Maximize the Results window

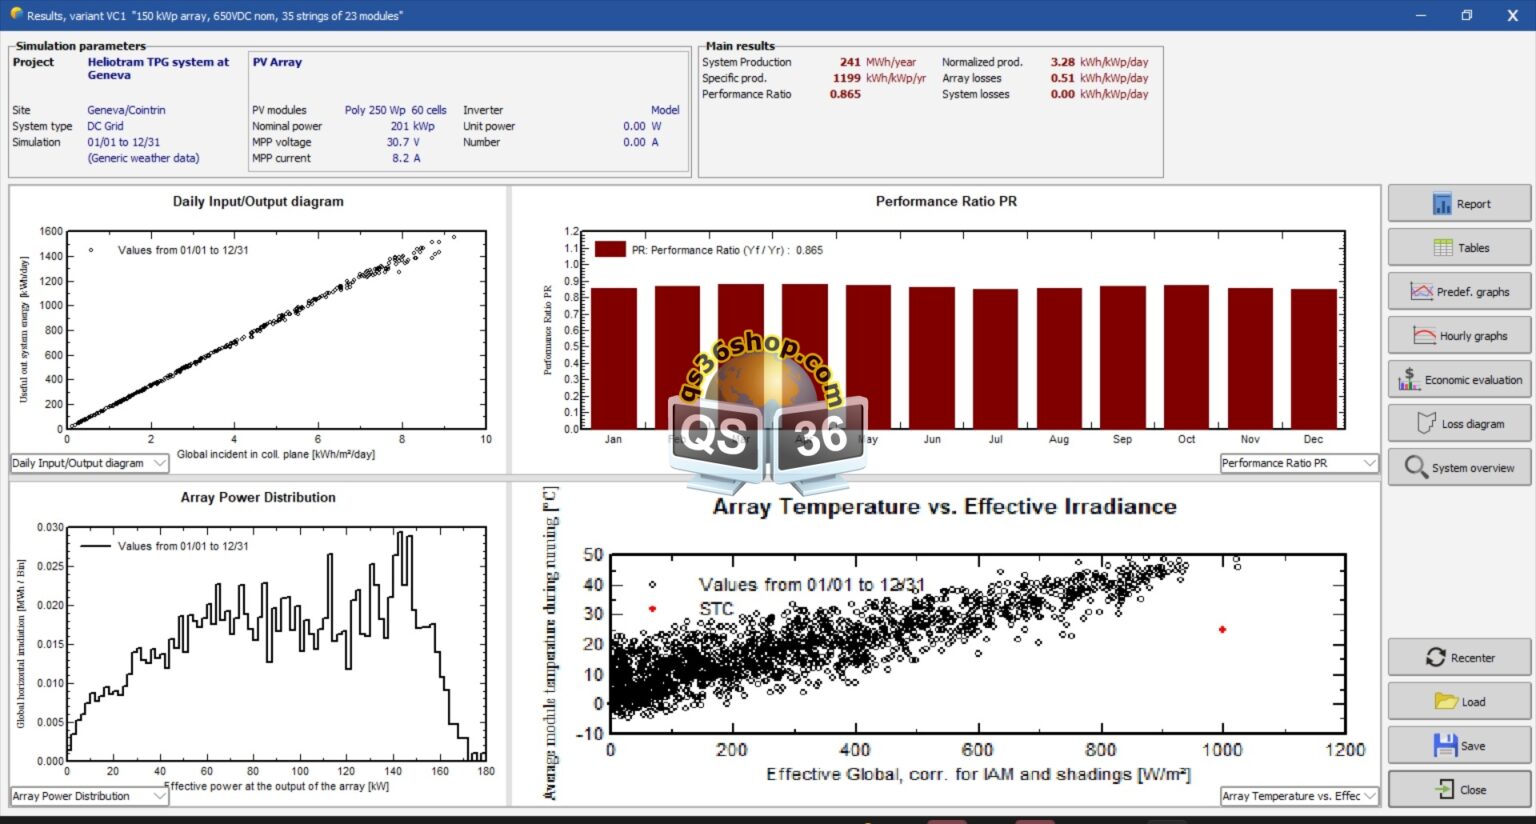[x=1466, y=15]
